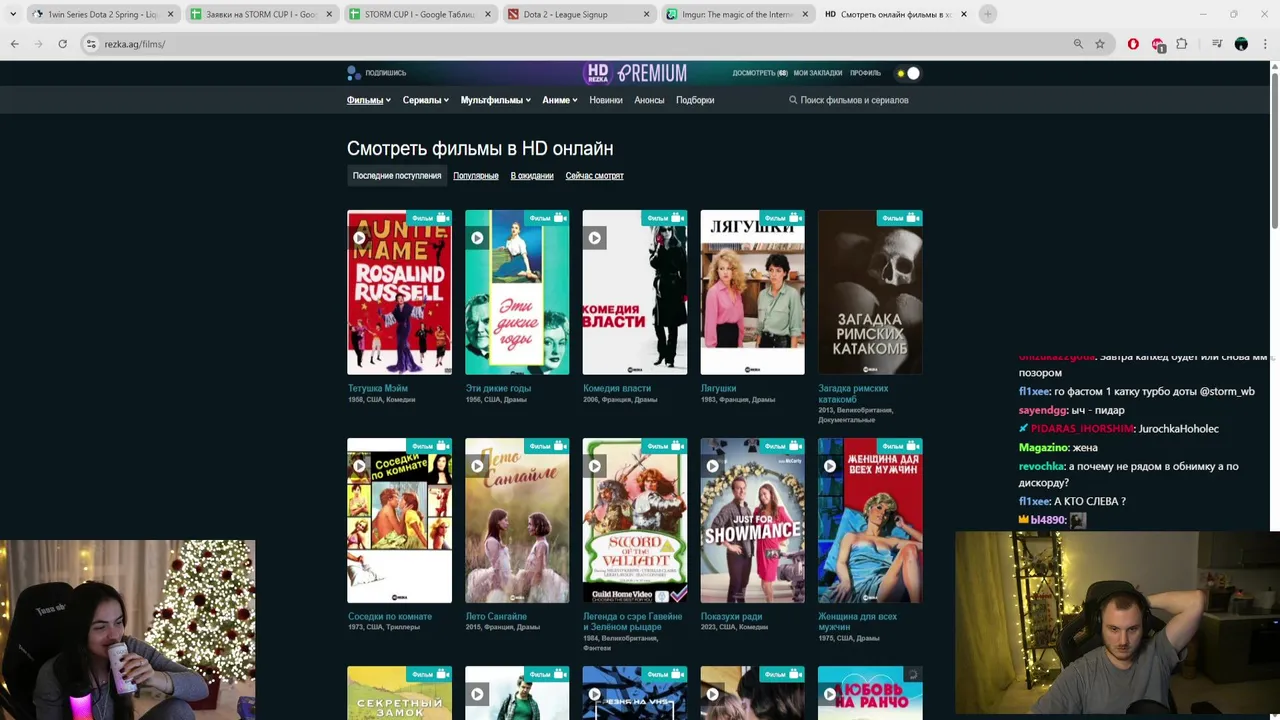Screen dimensions: 1280x720
Task: Open the Extensions puzzle icon
Action: [1182, 44]
